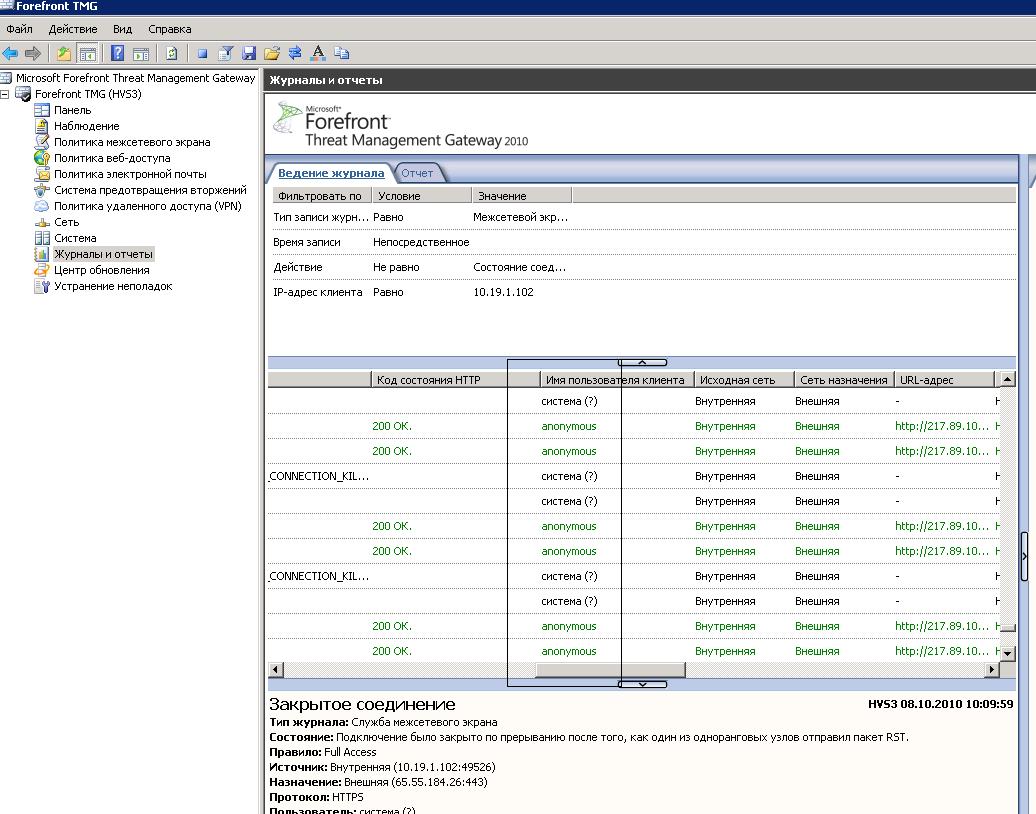Select Журналы и отчеты in the tree
Viewport: 1036px width, 814px height.
(x=103, y=254)
